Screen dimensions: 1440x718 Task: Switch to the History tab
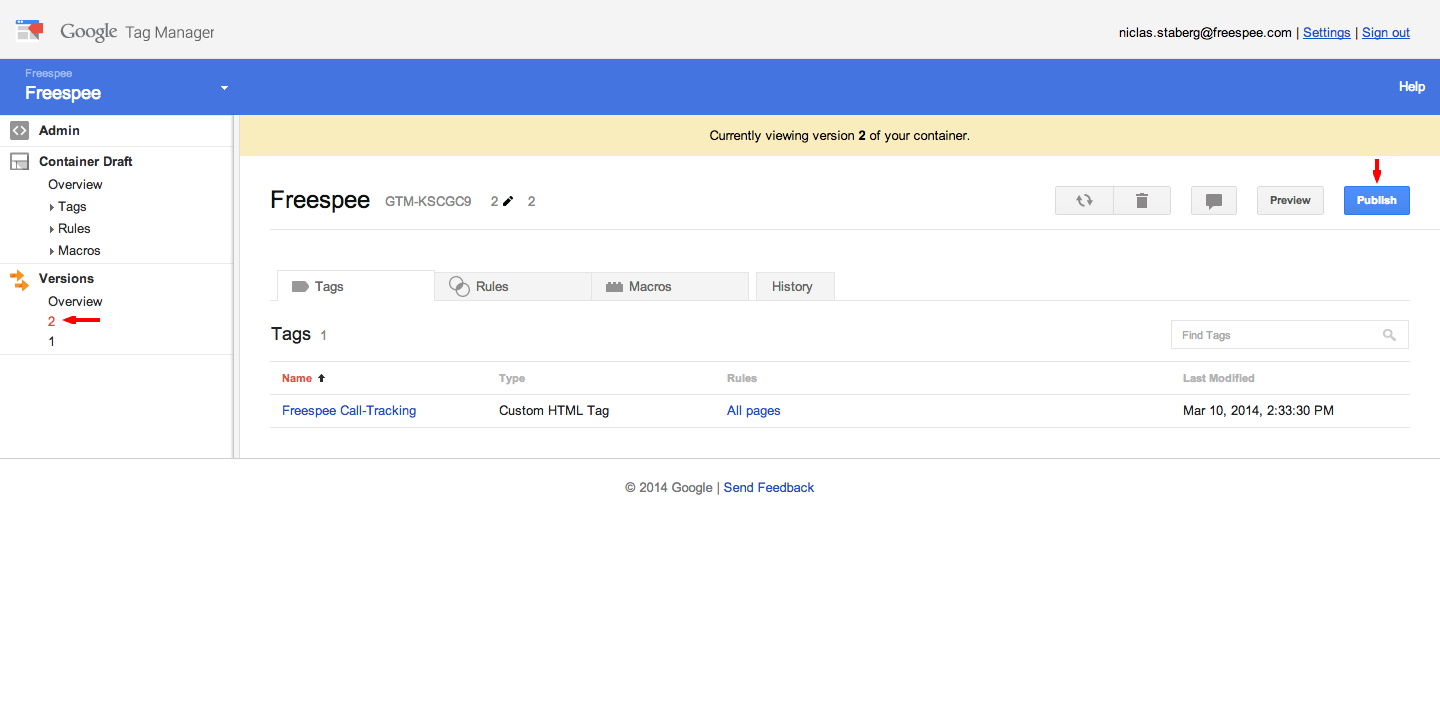(795, 286)
